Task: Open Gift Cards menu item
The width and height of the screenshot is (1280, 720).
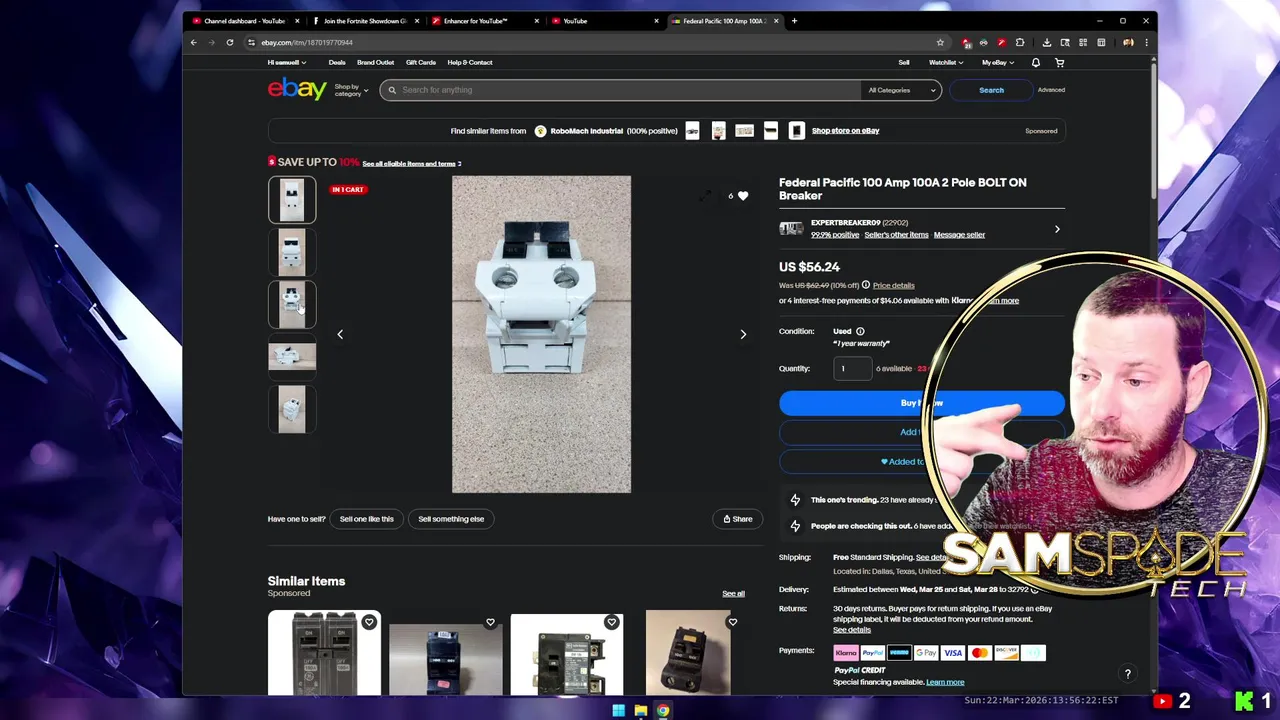Action: tap(420, 62)
